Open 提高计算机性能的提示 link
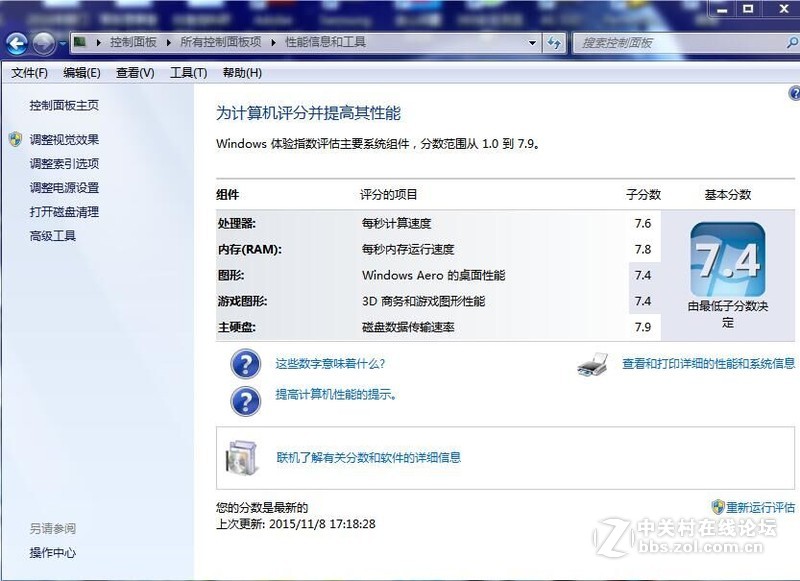Viewport: 800px width, 581px height. coord(336,394)
